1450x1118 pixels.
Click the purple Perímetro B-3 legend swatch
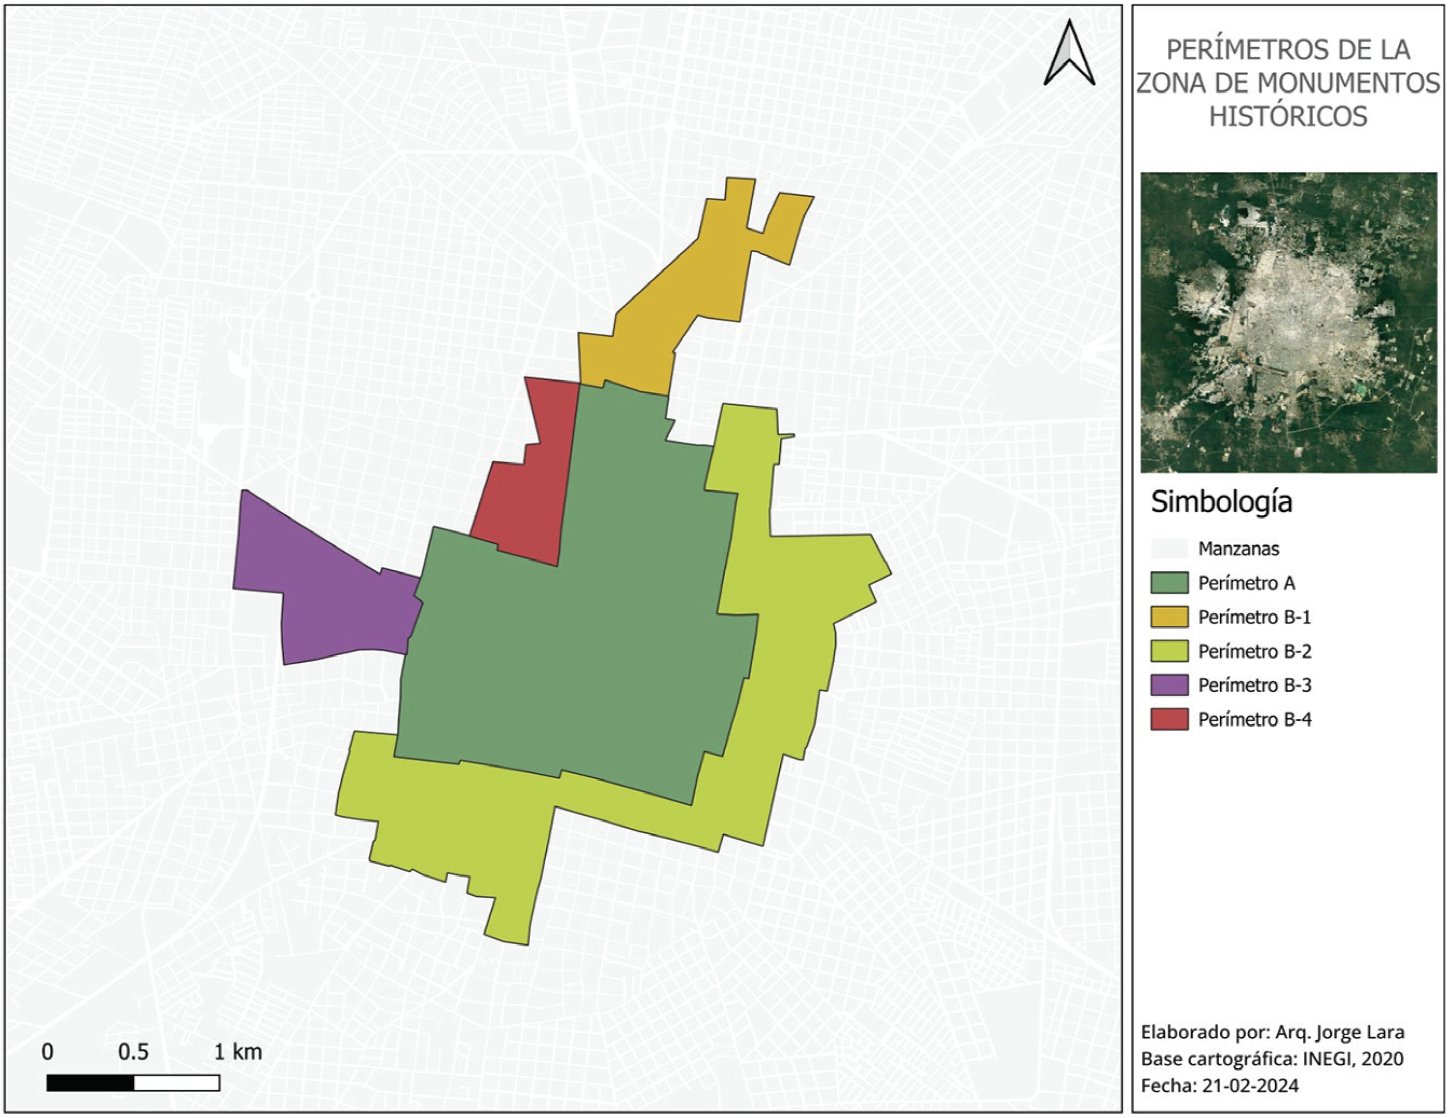[x=1168, y=685]
